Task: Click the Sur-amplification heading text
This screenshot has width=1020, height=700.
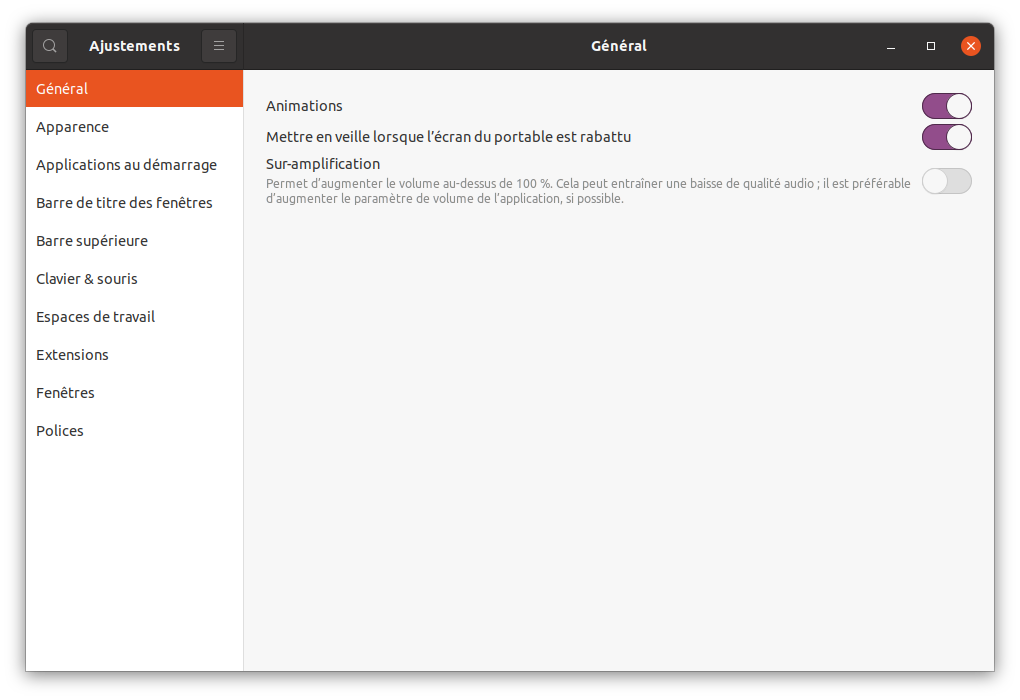Action: coord(323,164)
